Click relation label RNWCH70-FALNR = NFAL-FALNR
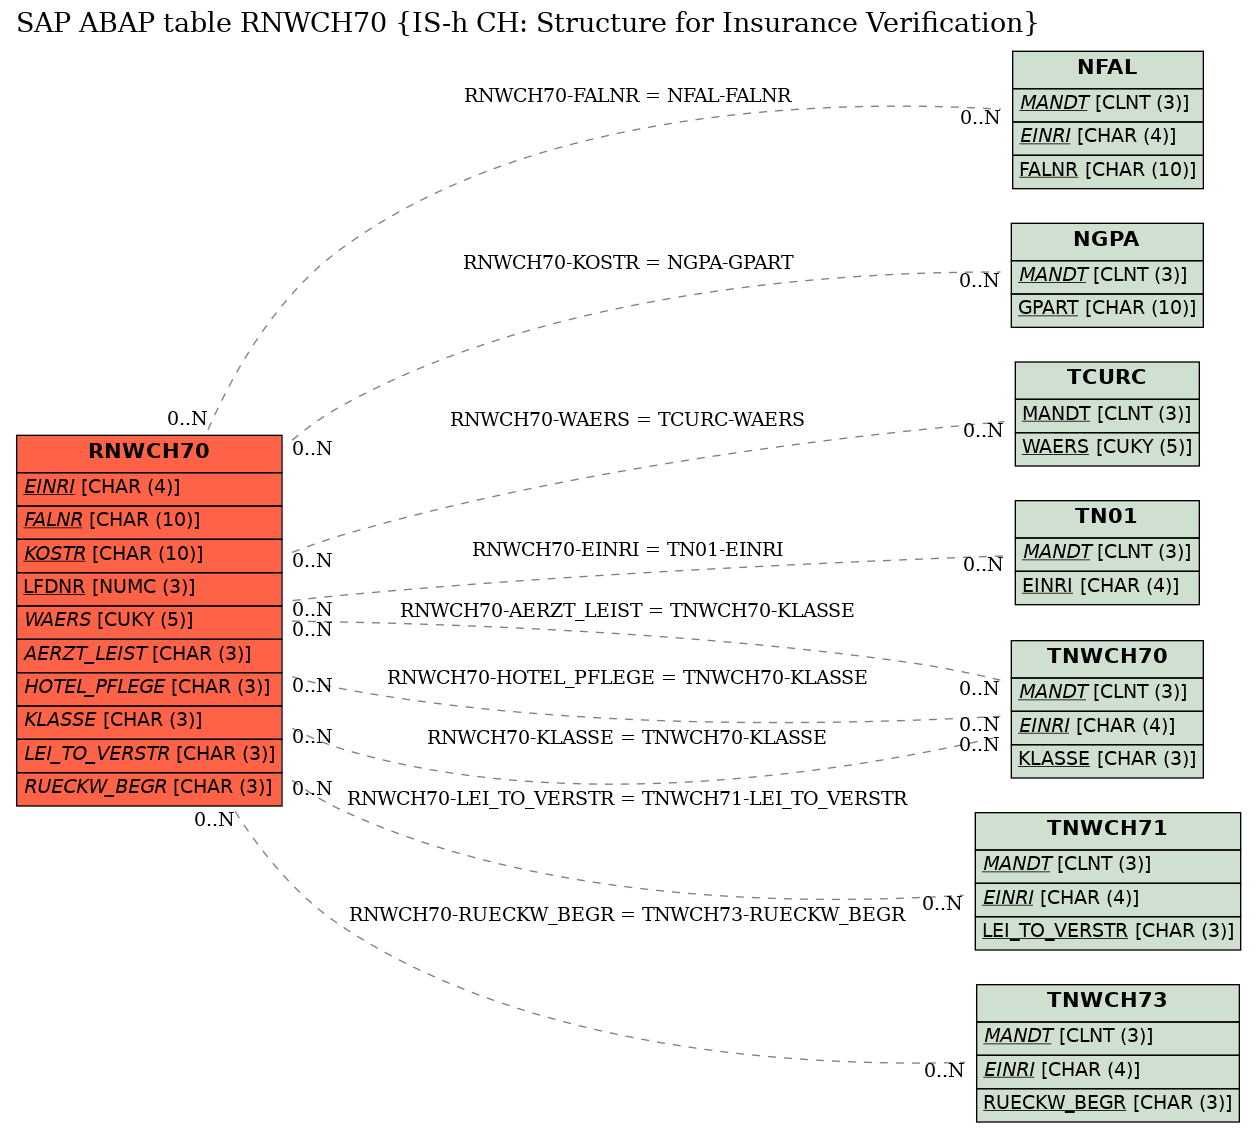 pos(627,96)
